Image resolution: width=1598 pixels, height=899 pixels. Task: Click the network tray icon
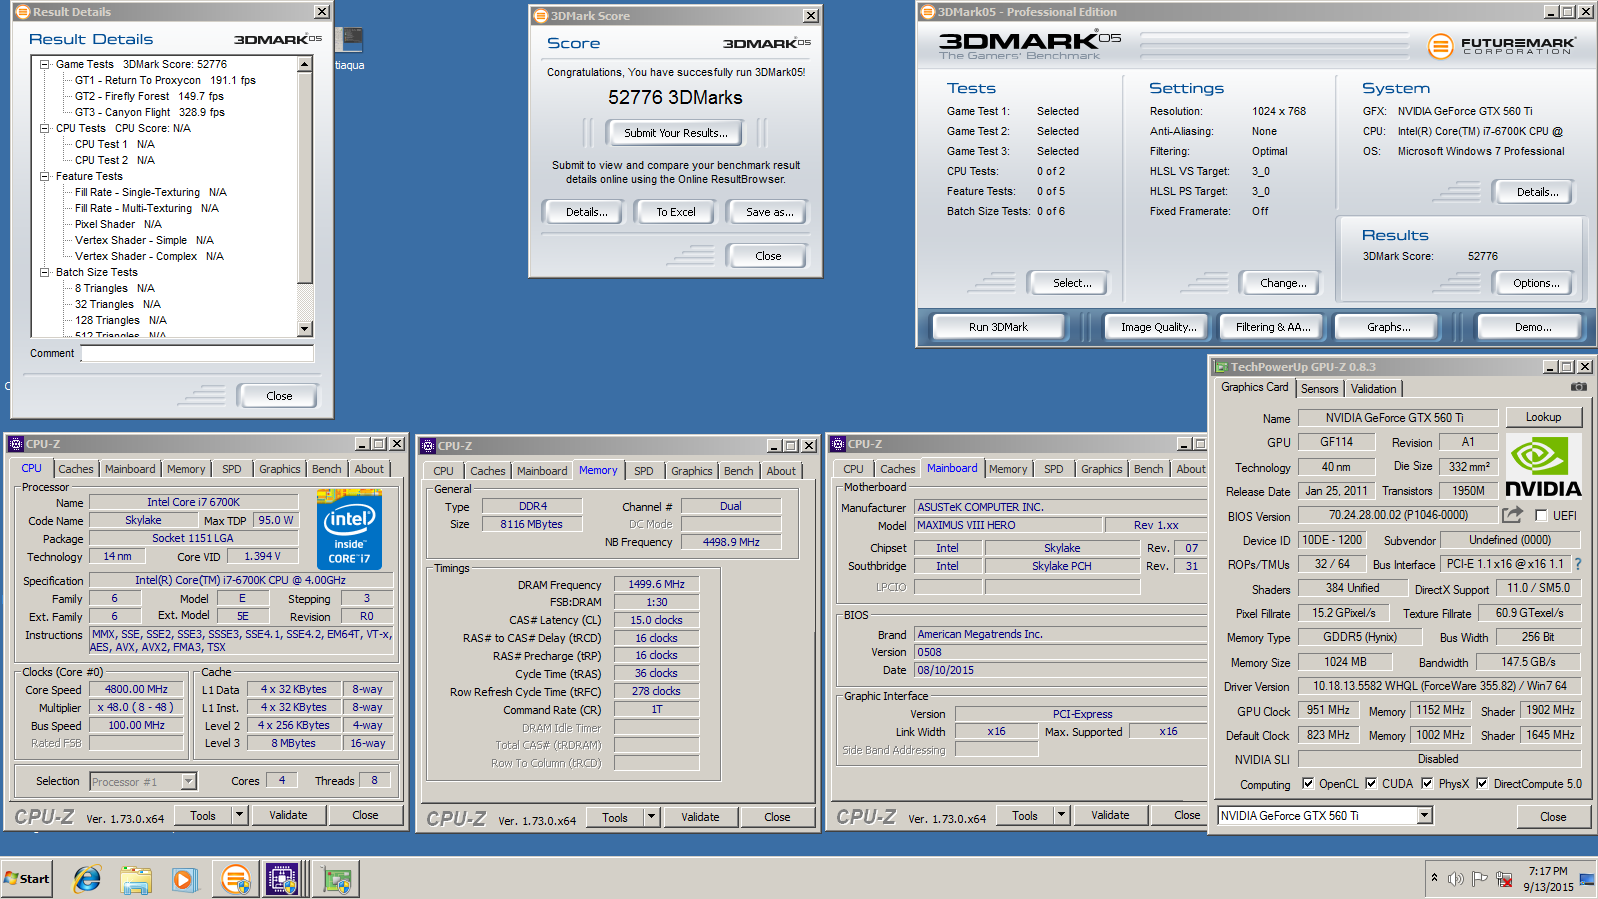click(x=1505, y=879)
